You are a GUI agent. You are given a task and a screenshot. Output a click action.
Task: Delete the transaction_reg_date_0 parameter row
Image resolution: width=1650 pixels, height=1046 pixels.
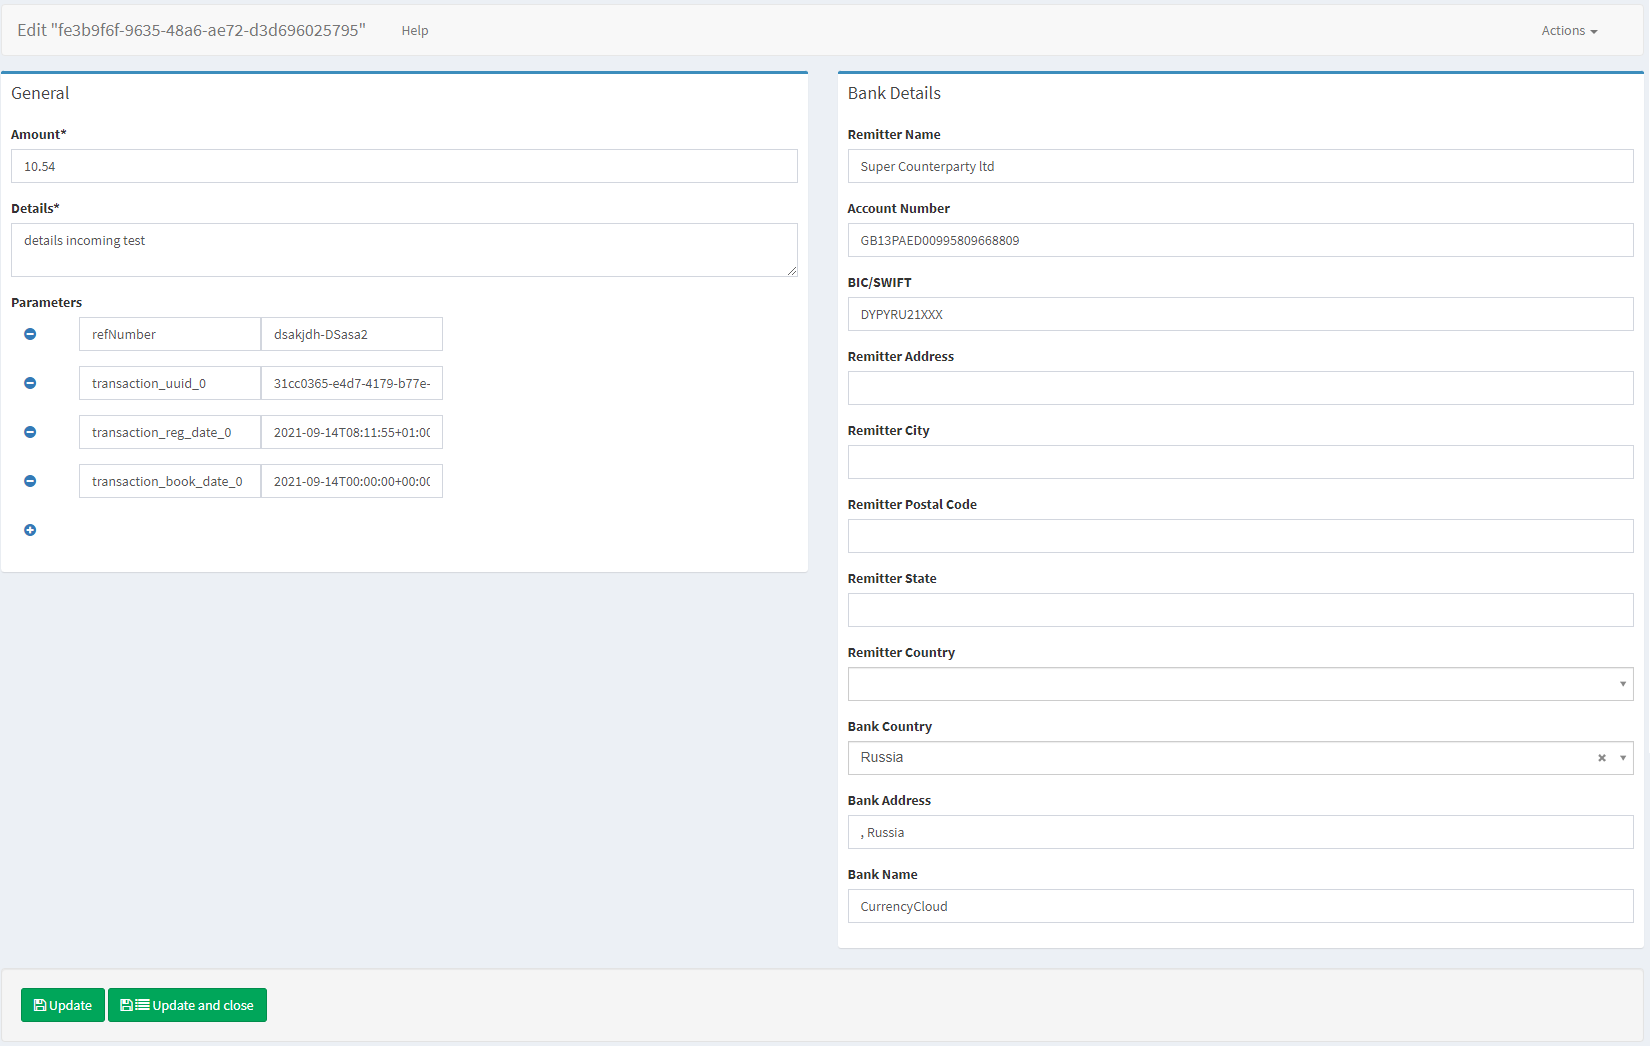[30, 432]
